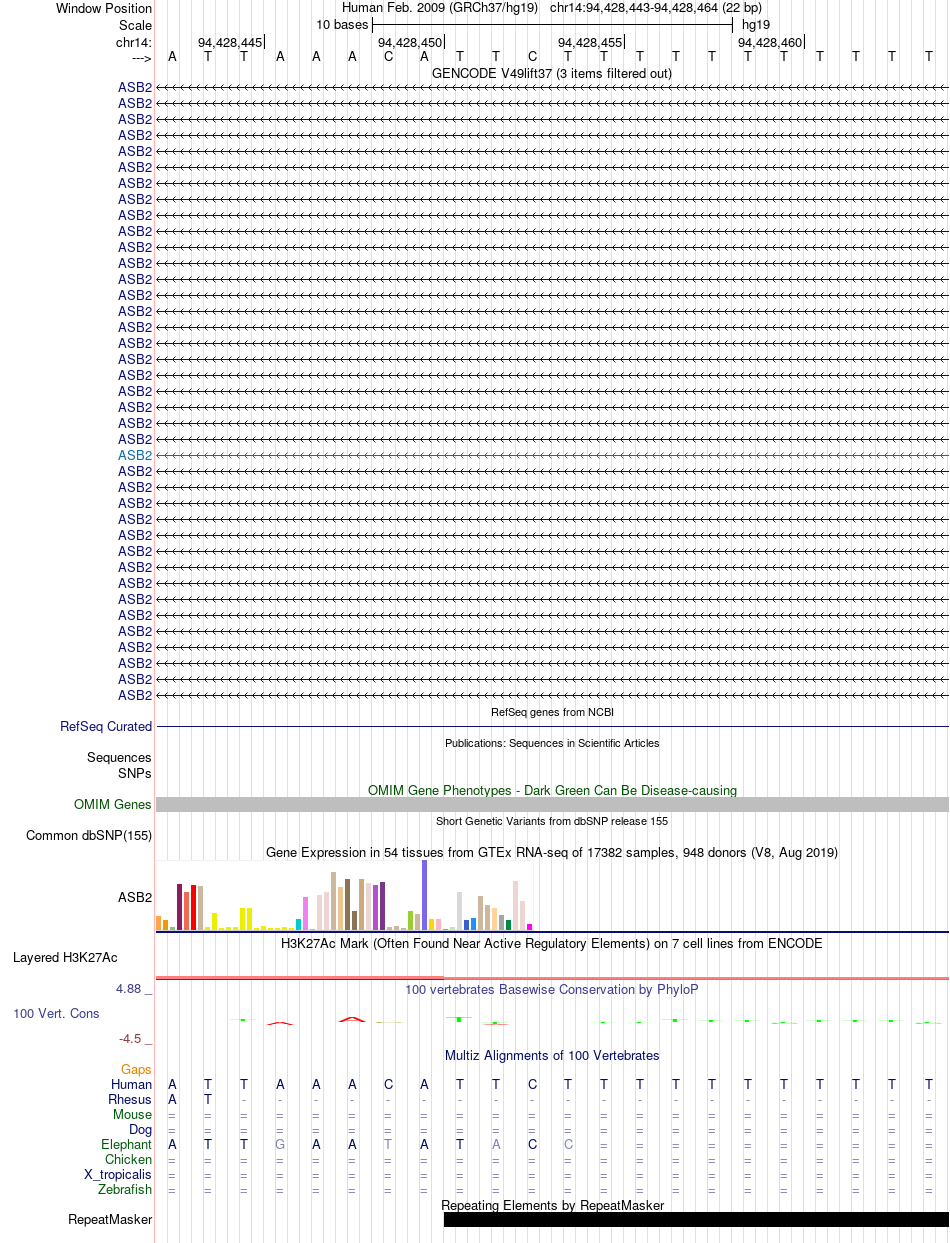Select the Zebrafish alignment row label
950x1243 pixels.
[125, 1189]
